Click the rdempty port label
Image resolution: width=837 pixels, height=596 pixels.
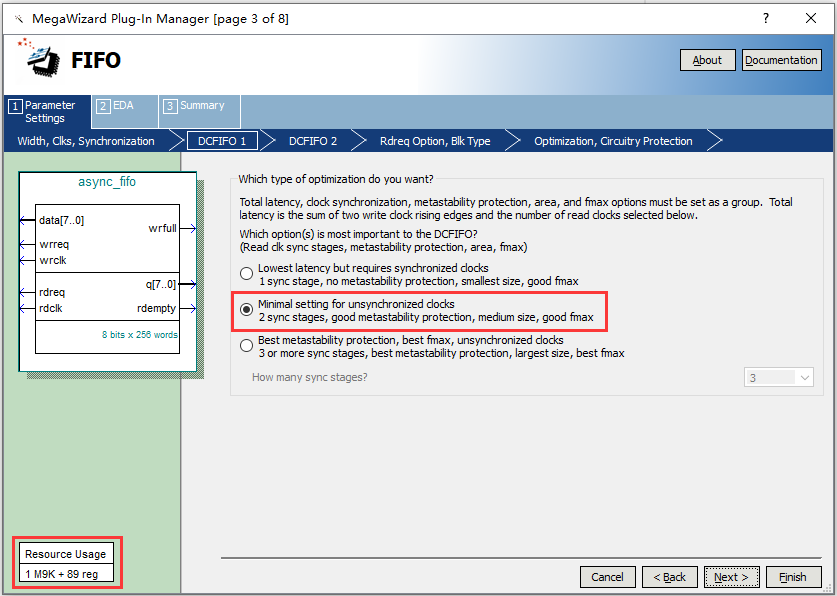(x=156, y=308)
